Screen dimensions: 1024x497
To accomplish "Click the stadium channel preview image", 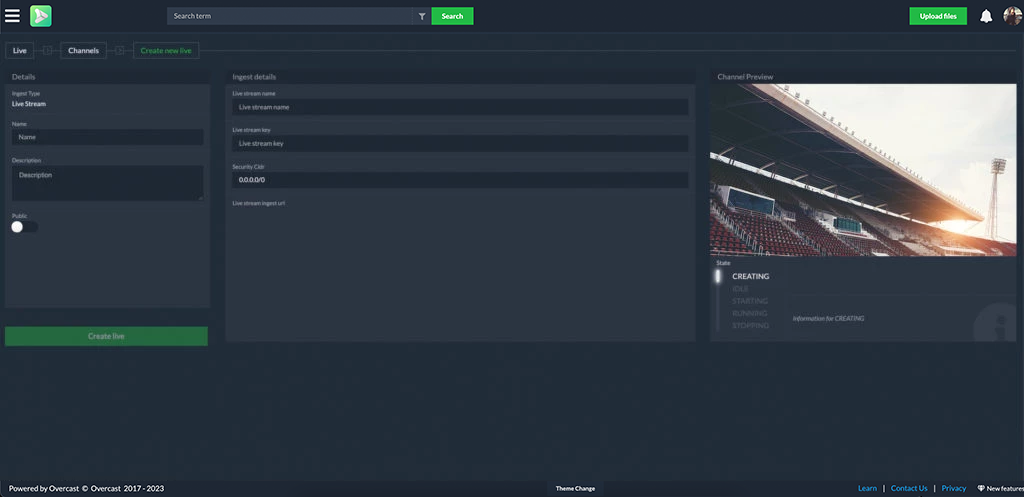I will click(863, 170).
